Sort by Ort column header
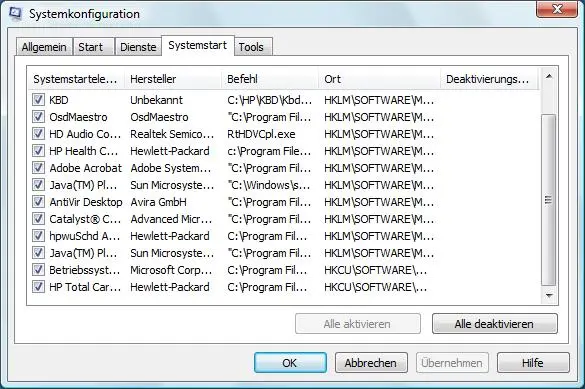585x389 pixels. 380,79
